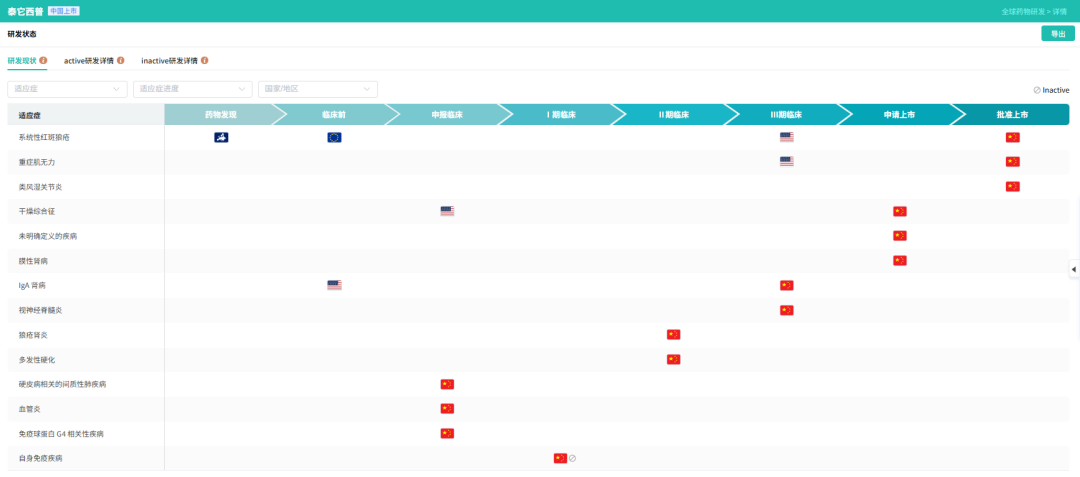1080x477 pixels.
Task: Click the info icon next to active研发详情
Action: point(120,61)
